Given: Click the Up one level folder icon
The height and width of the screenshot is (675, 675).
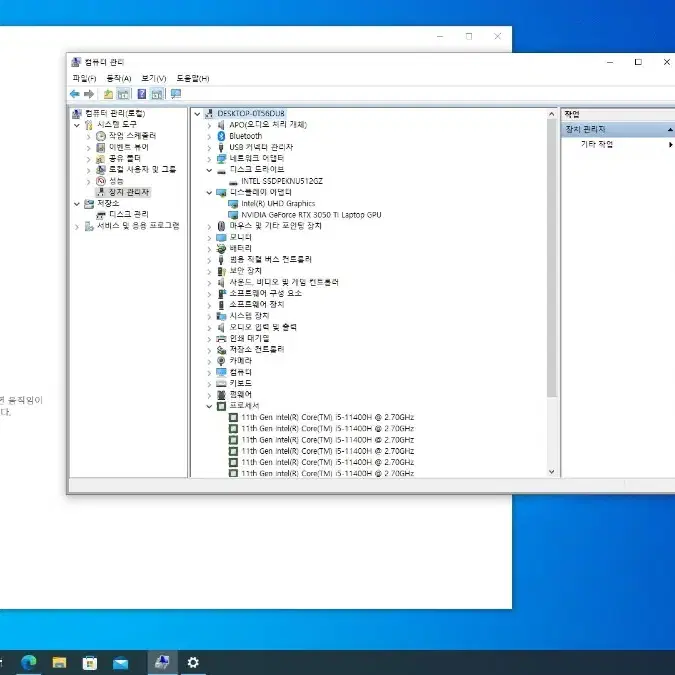Looking at the screenshot, I should [108, 94].
